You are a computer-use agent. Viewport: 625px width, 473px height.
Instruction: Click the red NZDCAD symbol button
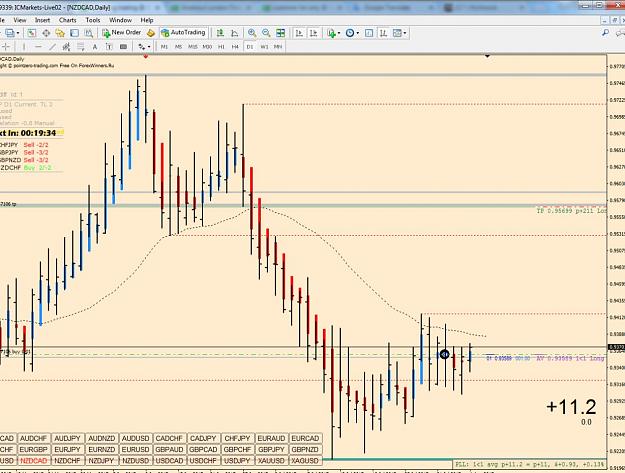click(x=33, y=461)
